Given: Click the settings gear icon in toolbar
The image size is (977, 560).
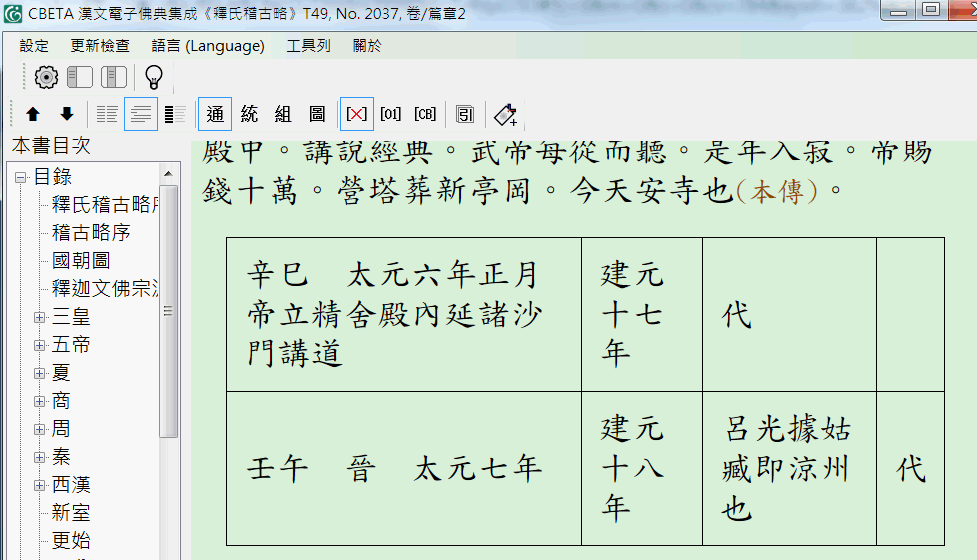Looking at the screenshot, I should 47,77.
